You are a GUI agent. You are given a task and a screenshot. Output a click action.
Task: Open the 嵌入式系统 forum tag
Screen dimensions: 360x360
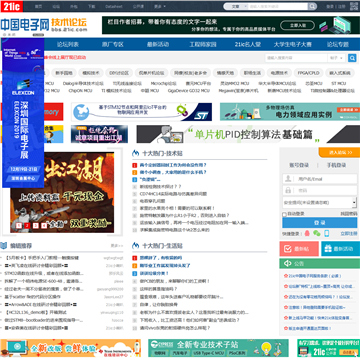tap(340, 73)
